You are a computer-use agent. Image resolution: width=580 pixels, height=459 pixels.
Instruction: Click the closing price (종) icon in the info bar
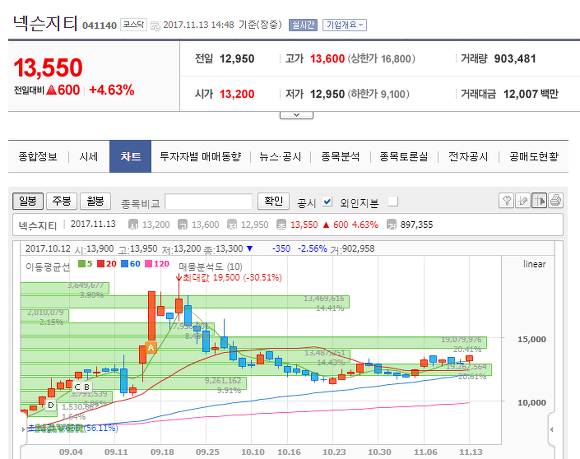(x=281, y=225)
